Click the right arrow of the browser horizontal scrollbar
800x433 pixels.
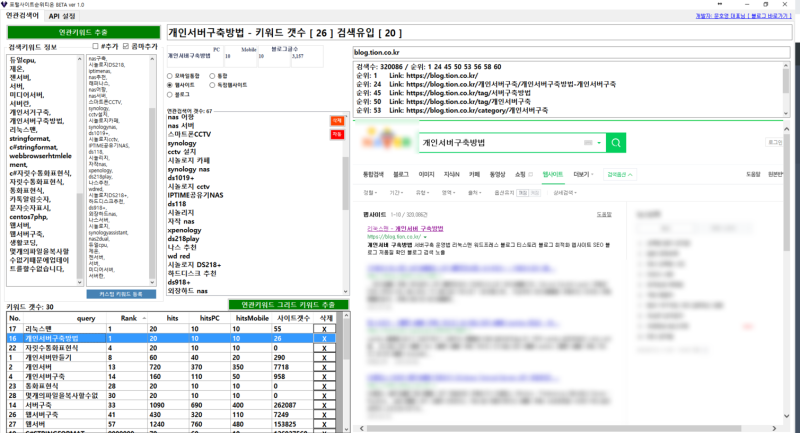774,428
